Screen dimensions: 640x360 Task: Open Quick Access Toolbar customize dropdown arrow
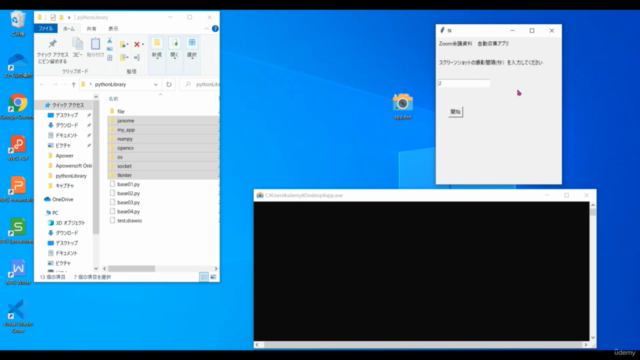pyautogui.click(x=69, y=18)
